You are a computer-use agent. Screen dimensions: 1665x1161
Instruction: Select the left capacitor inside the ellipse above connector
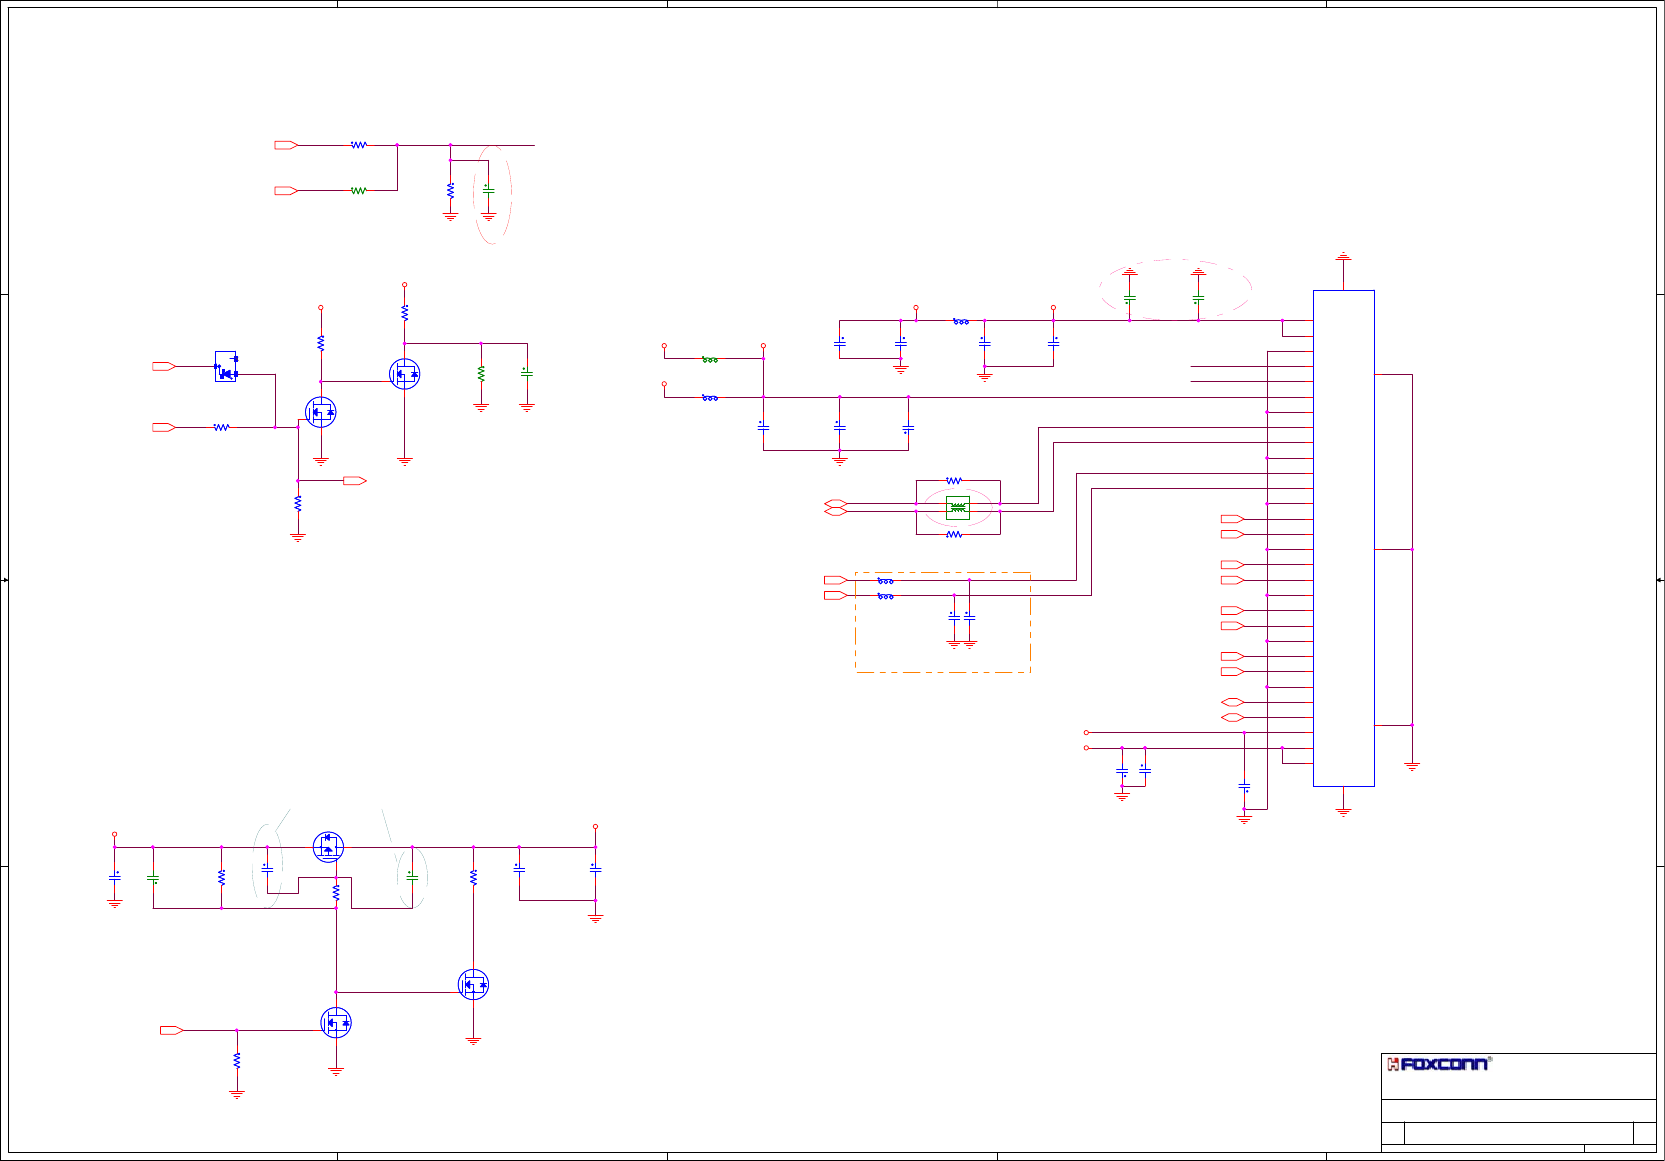(x=1129, y=298)
